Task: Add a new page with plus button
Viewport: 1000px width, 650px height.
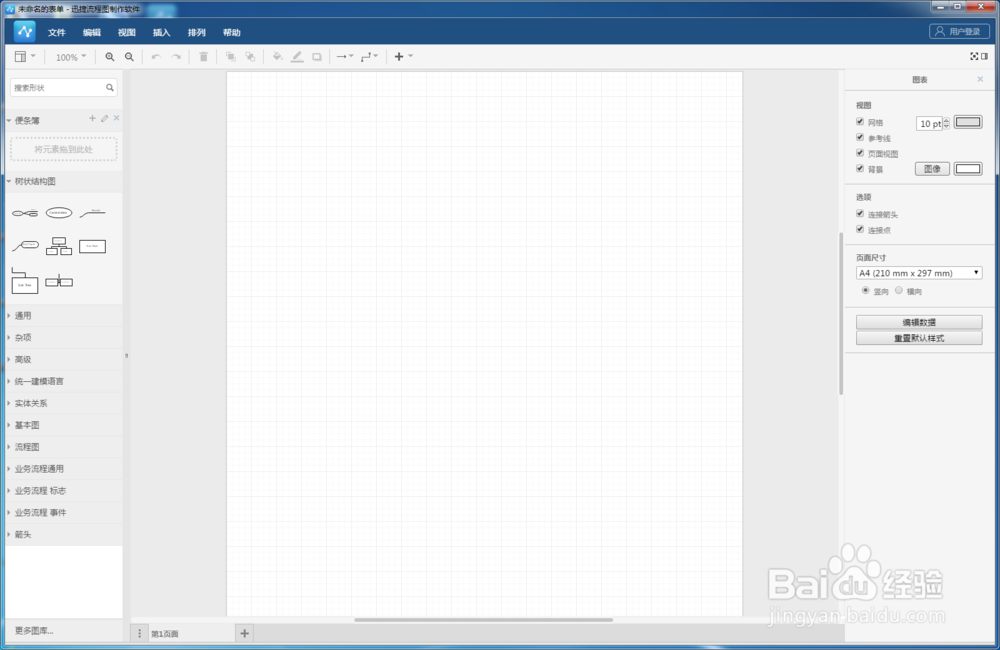Action: tap(244, 633)
